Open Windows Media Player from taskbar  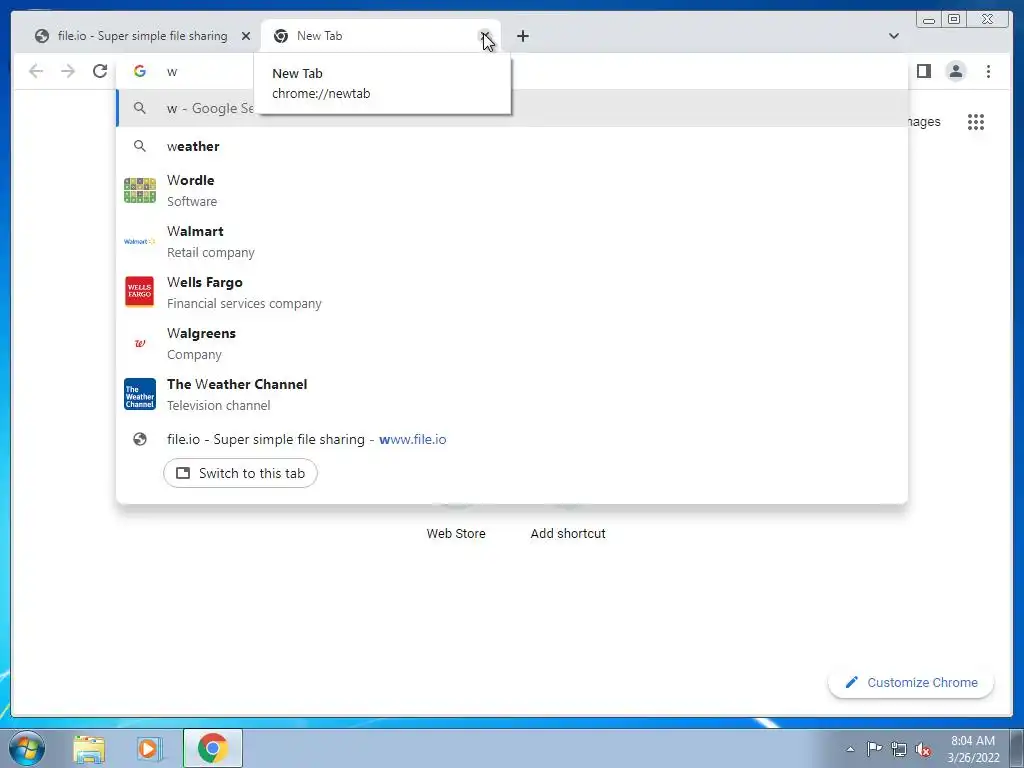pos(150,749)
